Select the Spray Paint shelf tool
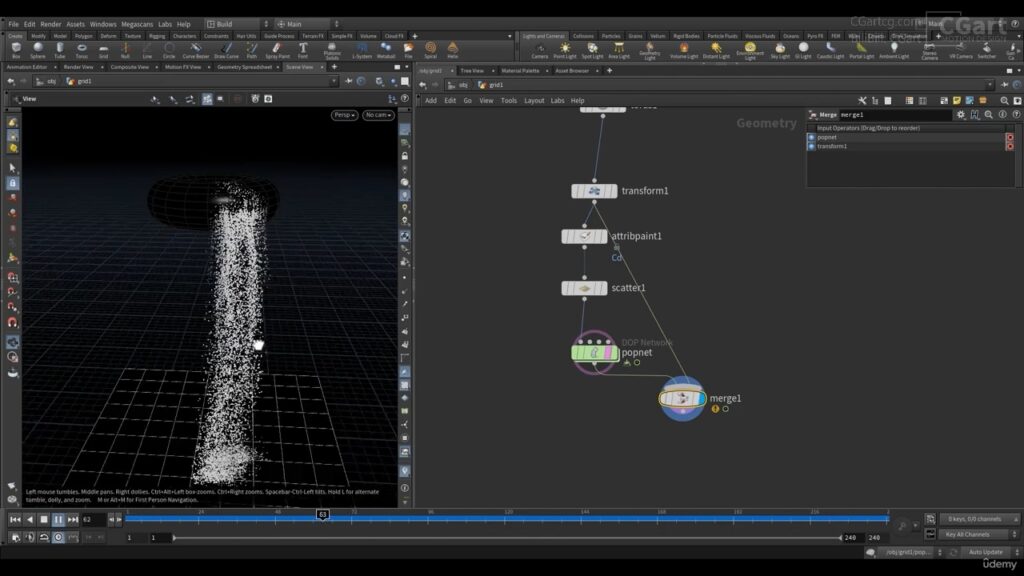Viewport: 1024px width, 576px height. (277, 50)
